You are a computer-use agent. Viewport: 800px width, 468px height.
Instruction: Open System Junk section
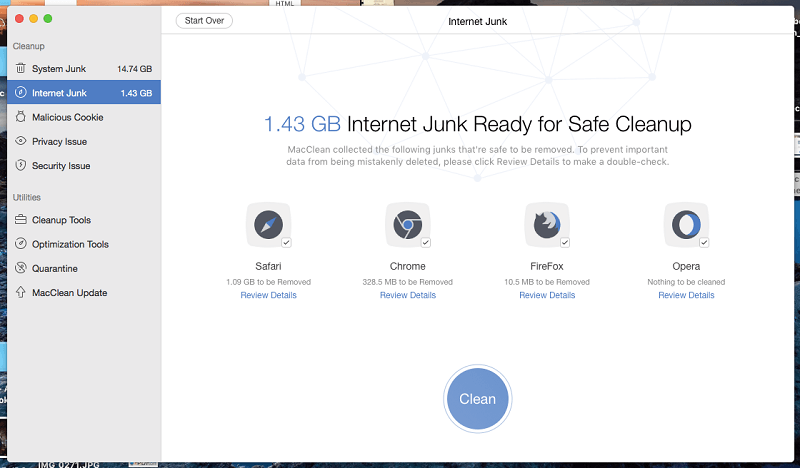(x=84, y=68)
